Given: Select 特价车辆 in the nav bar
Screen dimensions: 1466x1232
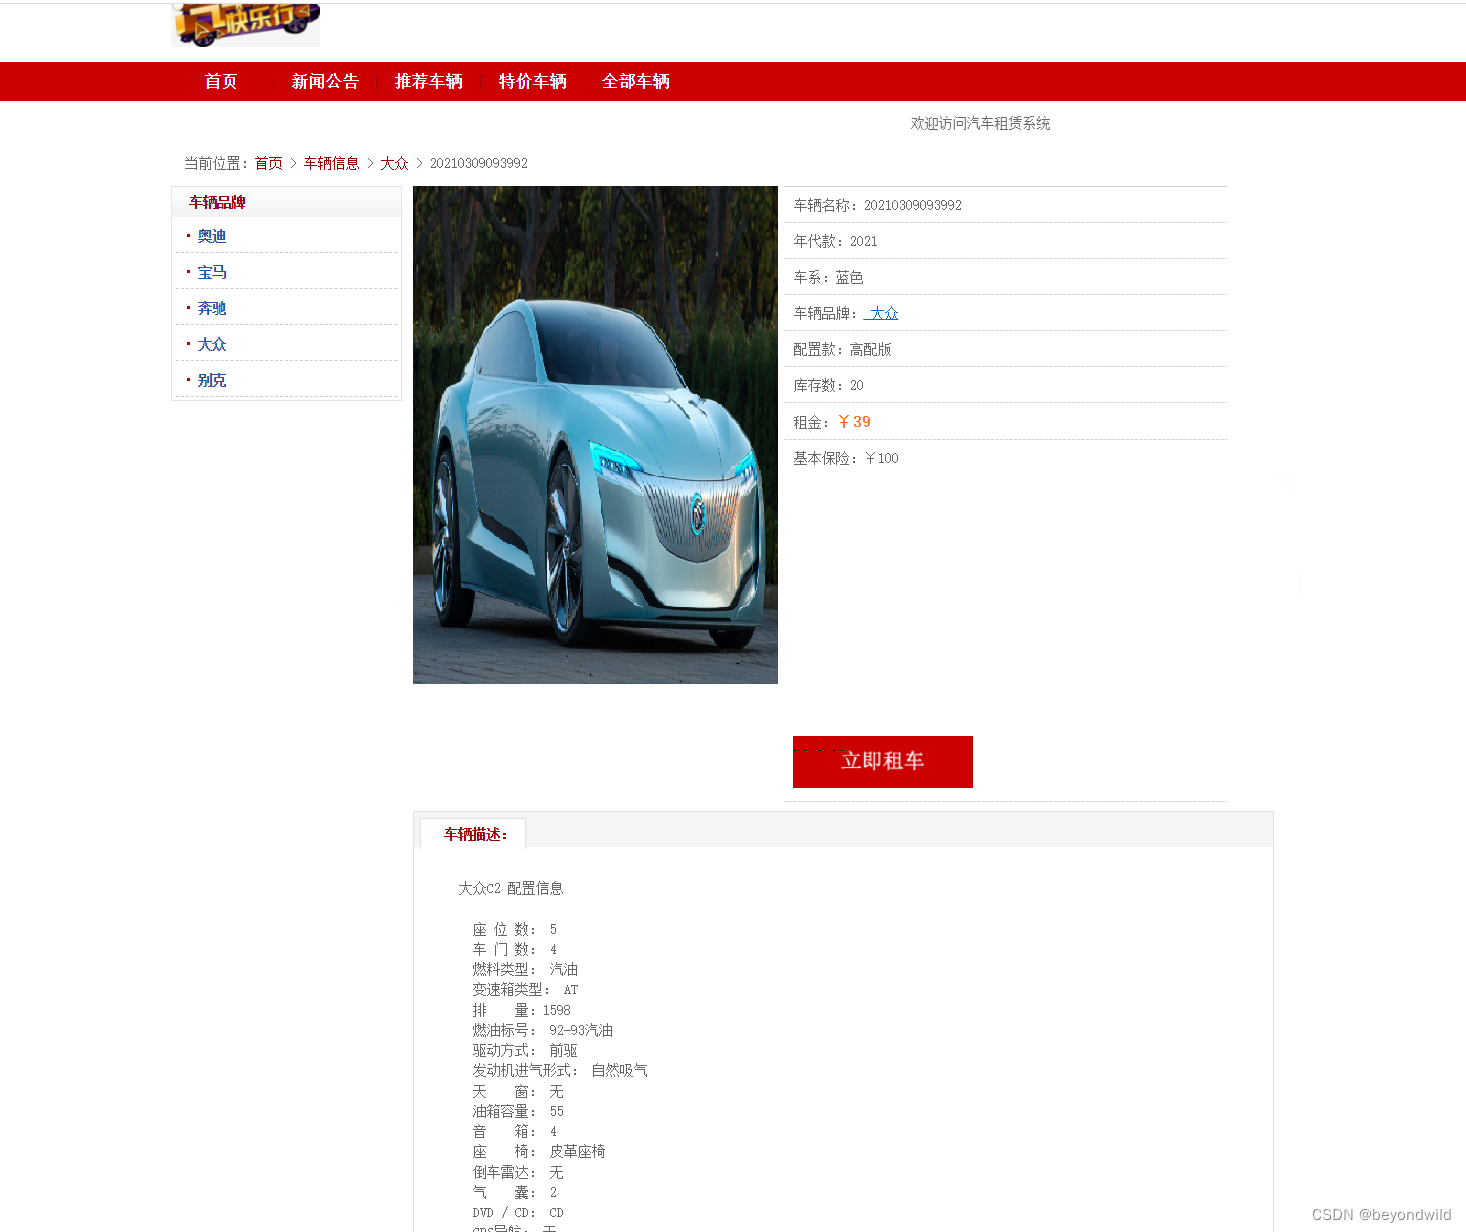Looking at the screenshot, I should (x=533, y=82).
